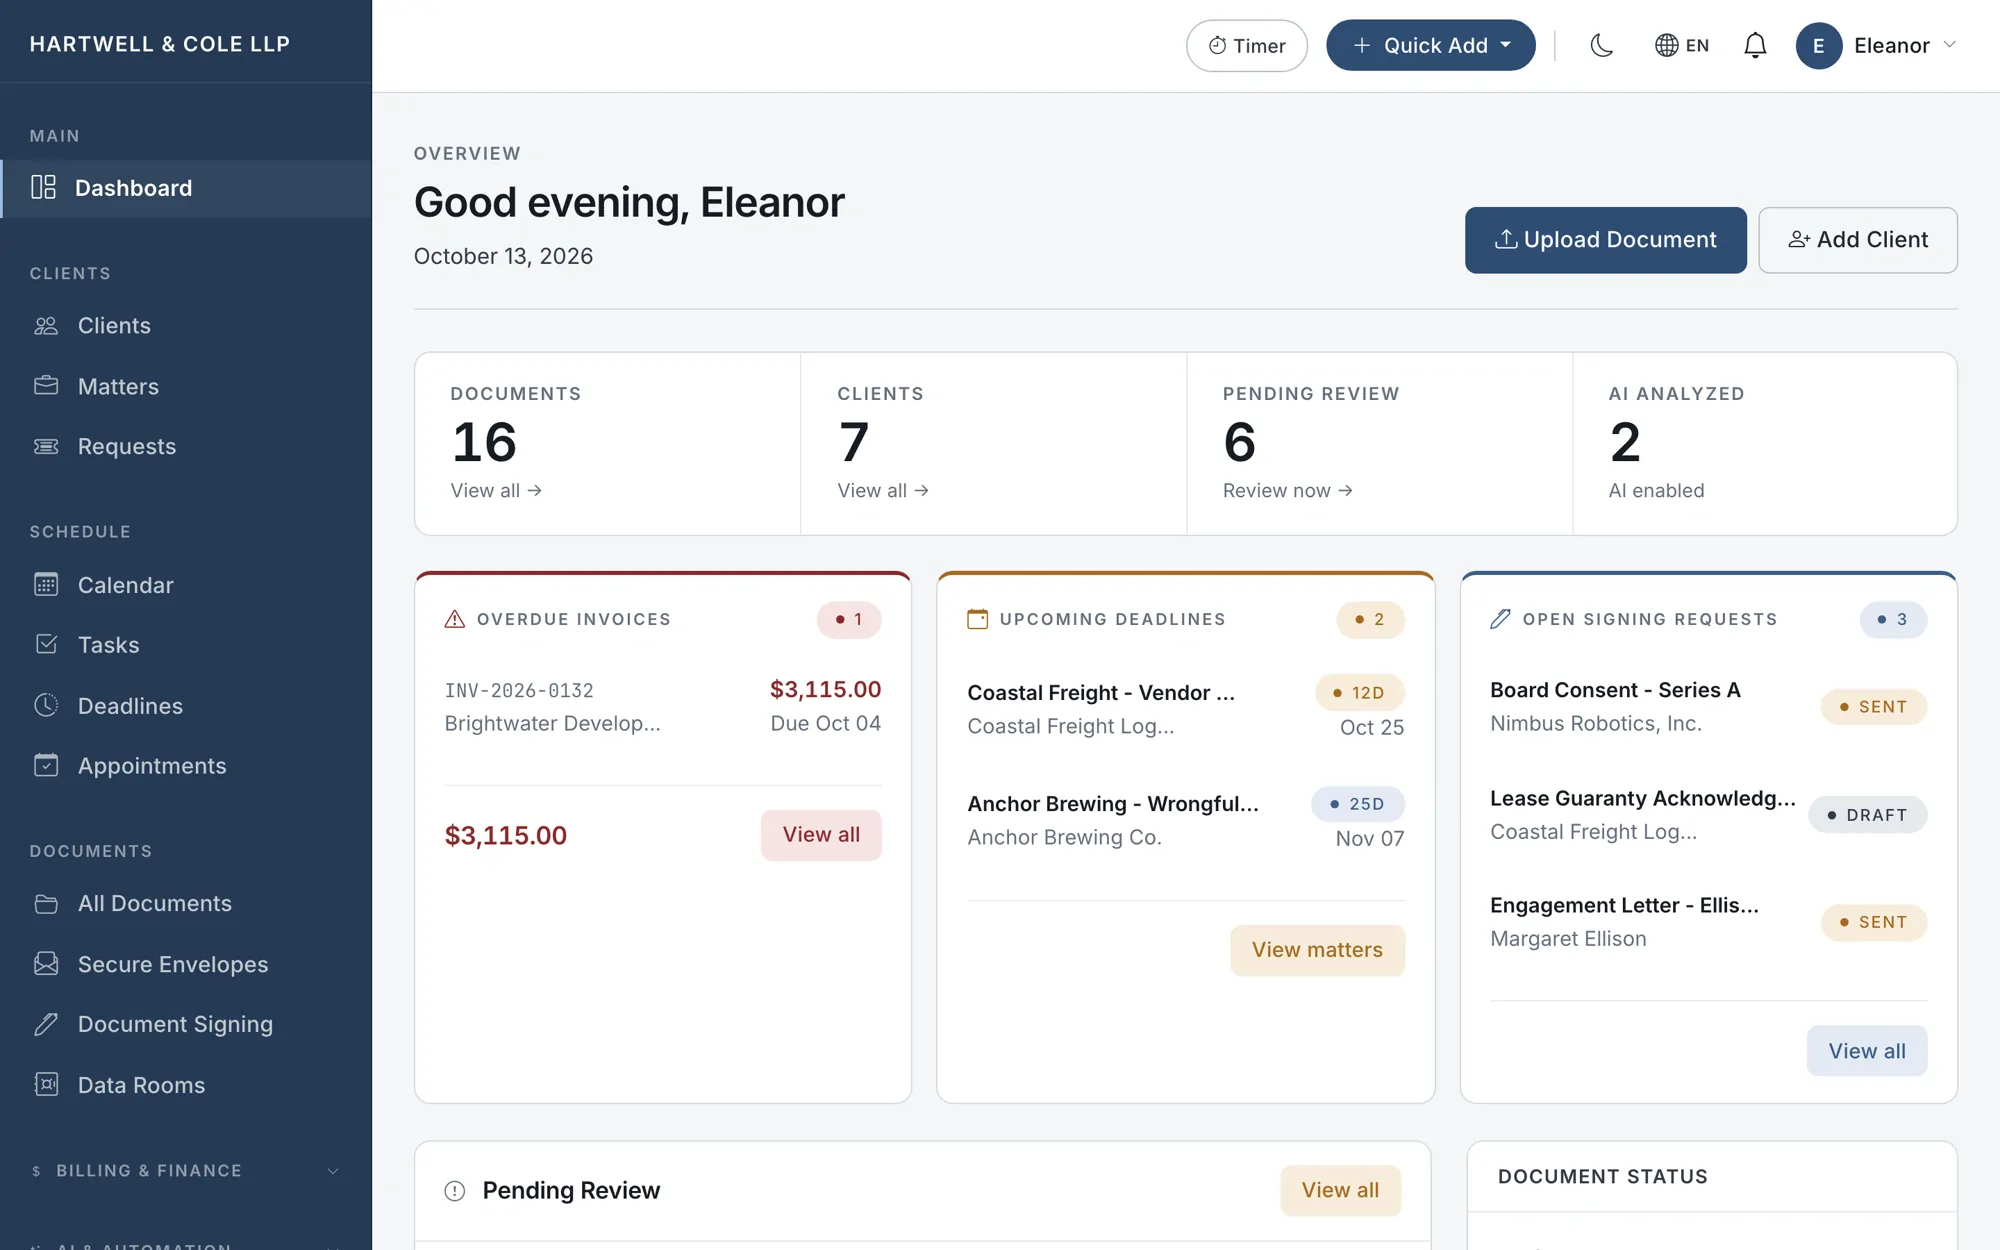The width and height of the screenshot is (2000, 1250).
Task: Go to Secure Envelopes page
Action: coord(186,964)
